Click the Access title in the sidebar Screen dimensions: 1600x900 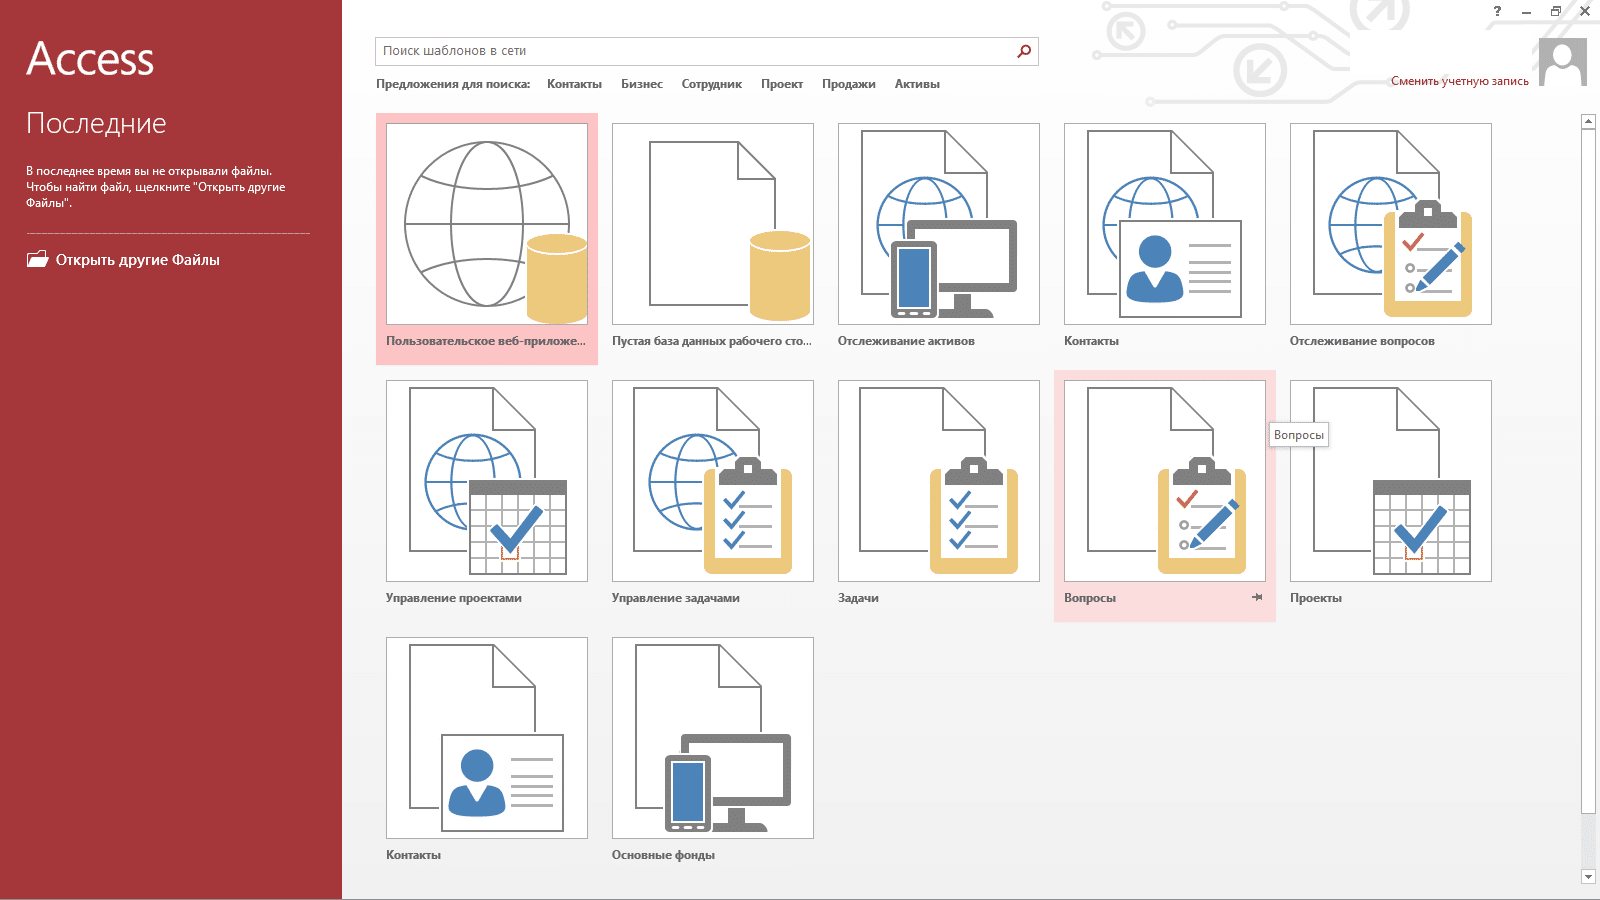click(x=90, y=58)
